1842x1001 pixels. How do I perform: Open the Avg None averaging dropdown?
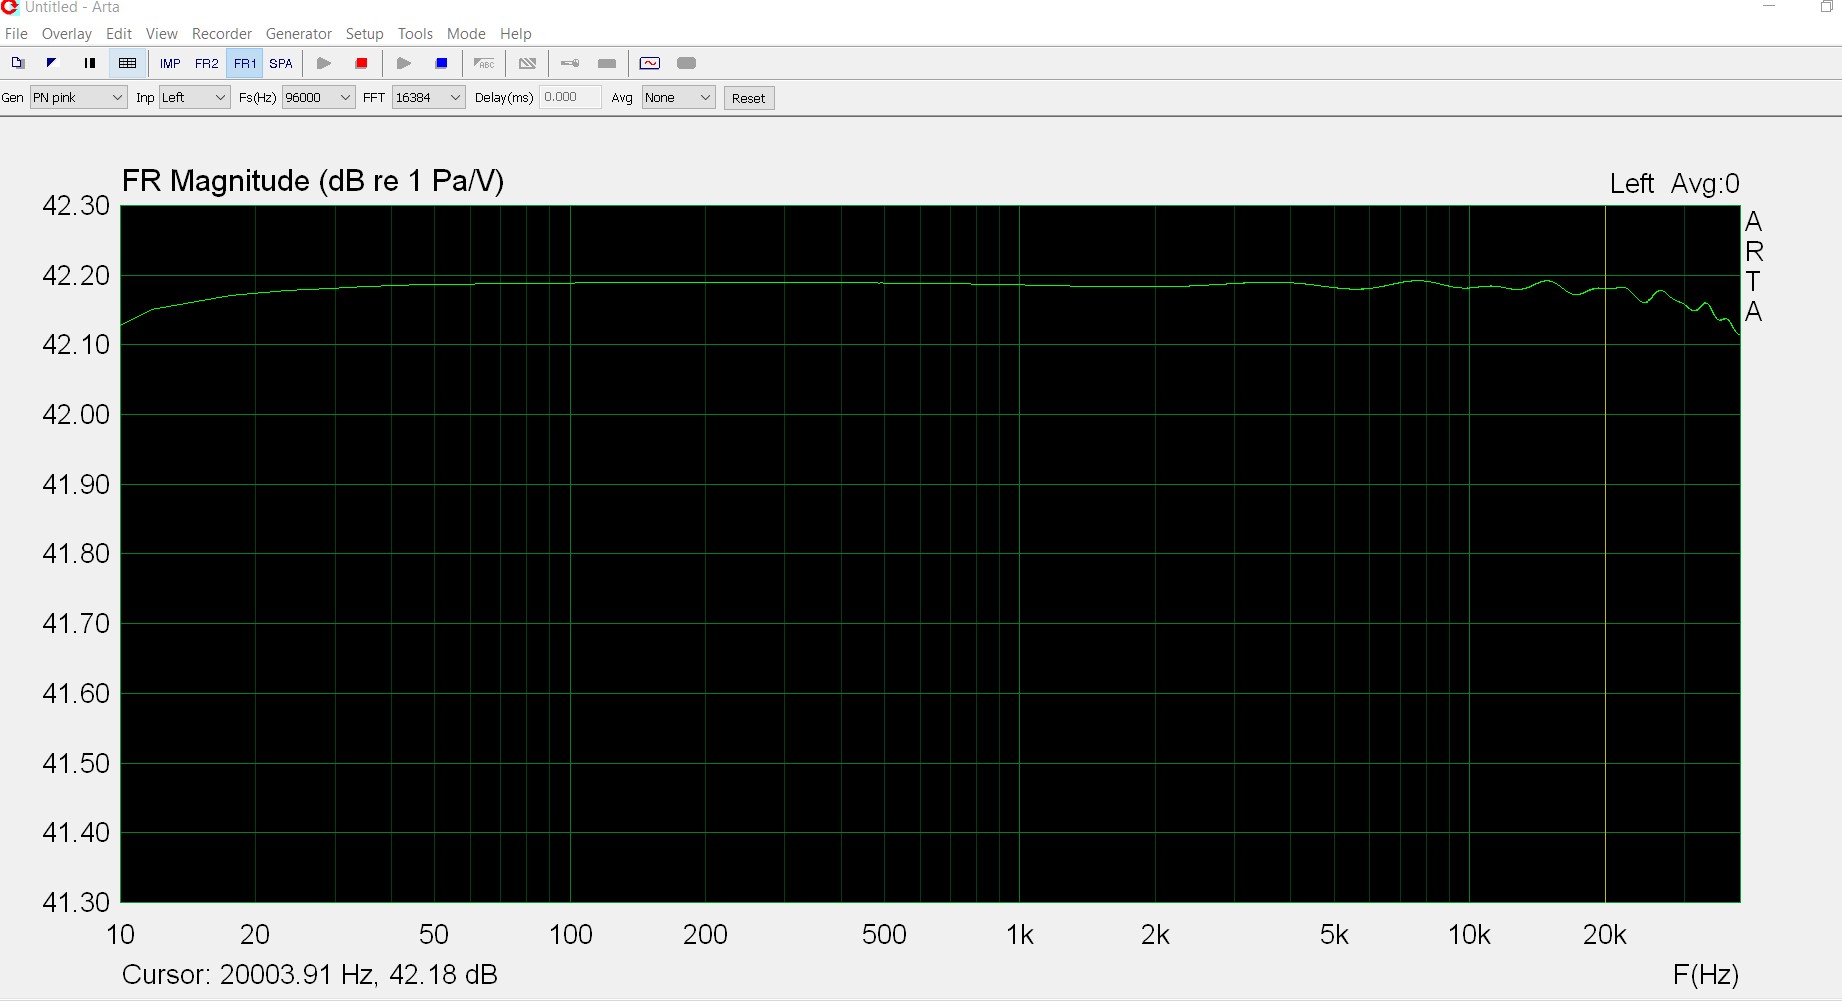tap(678, 97)
